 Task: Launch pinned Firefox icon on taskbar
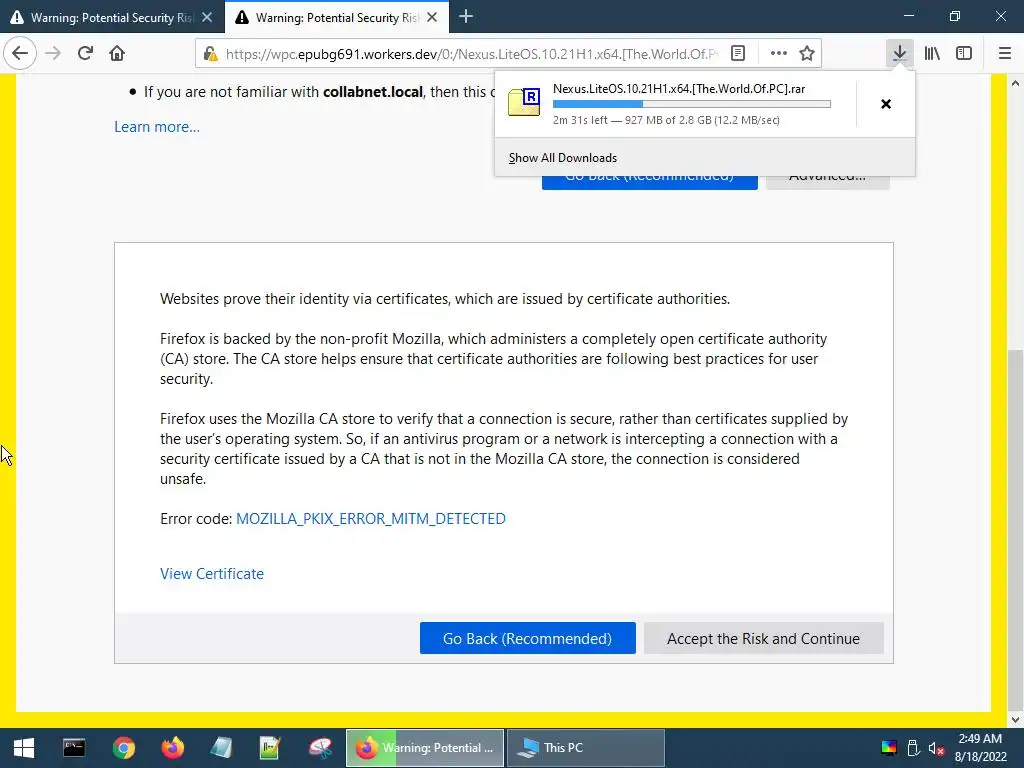point(173,748)
